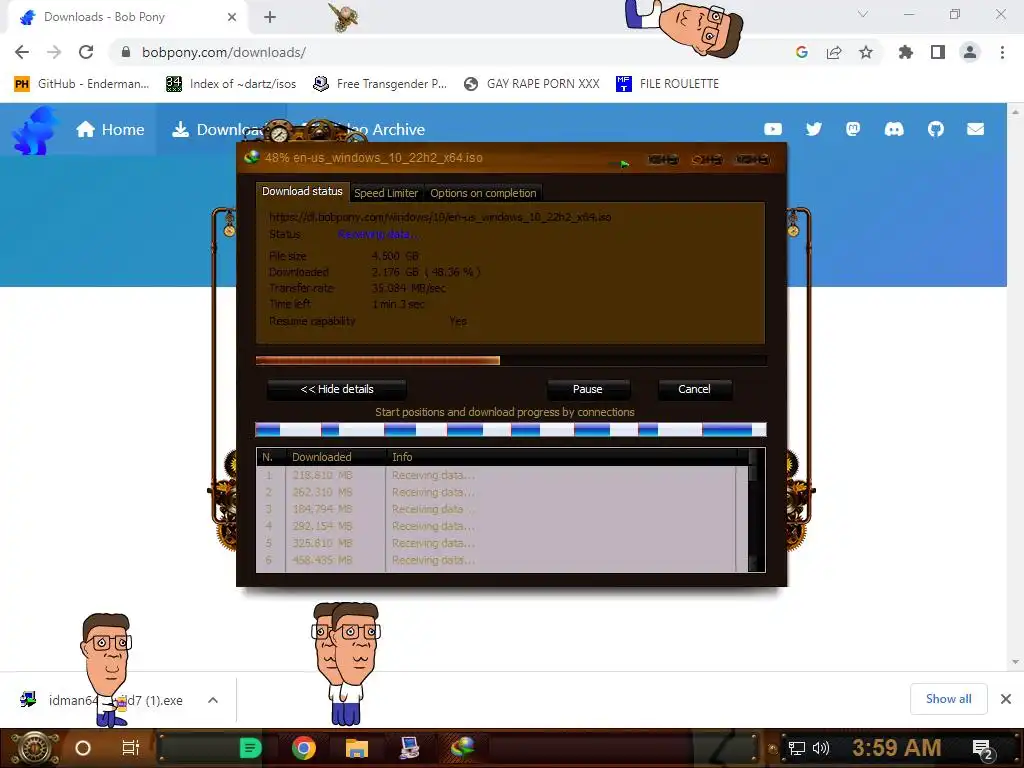Cancel the Windows 10 ISO download
This screenshot has height=768, width=1024.
tap(694, 389)
